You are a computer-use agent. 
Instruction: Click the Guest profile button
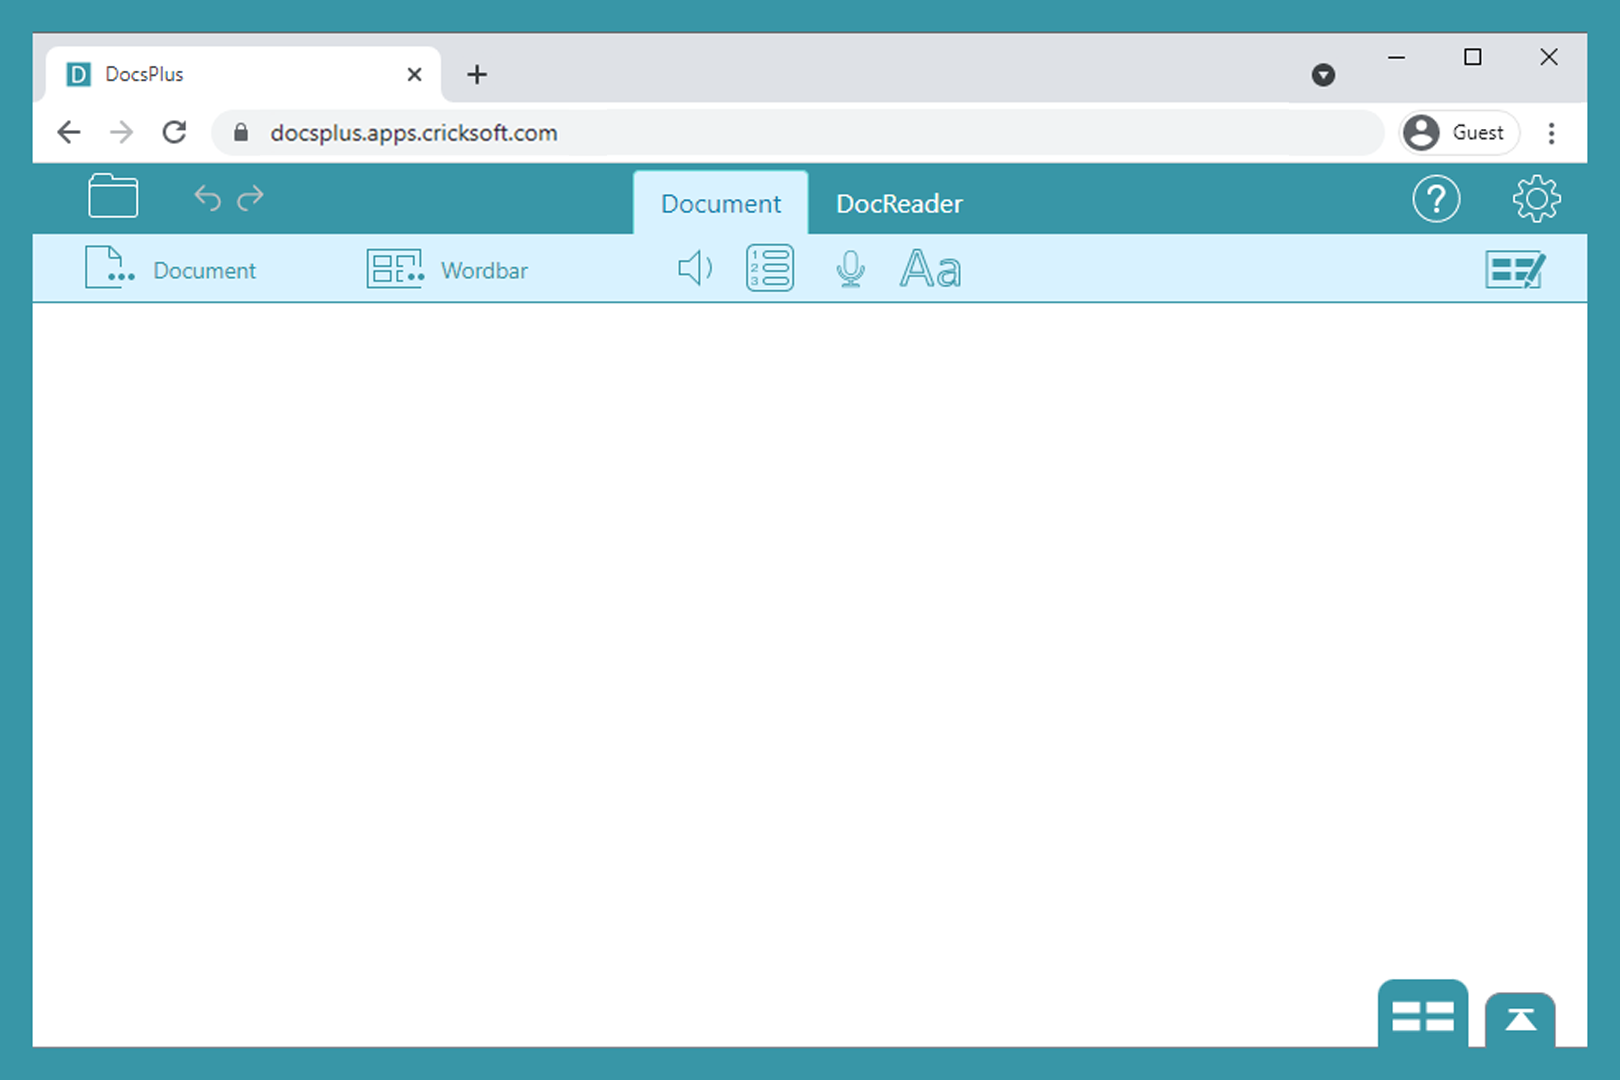1457,133
